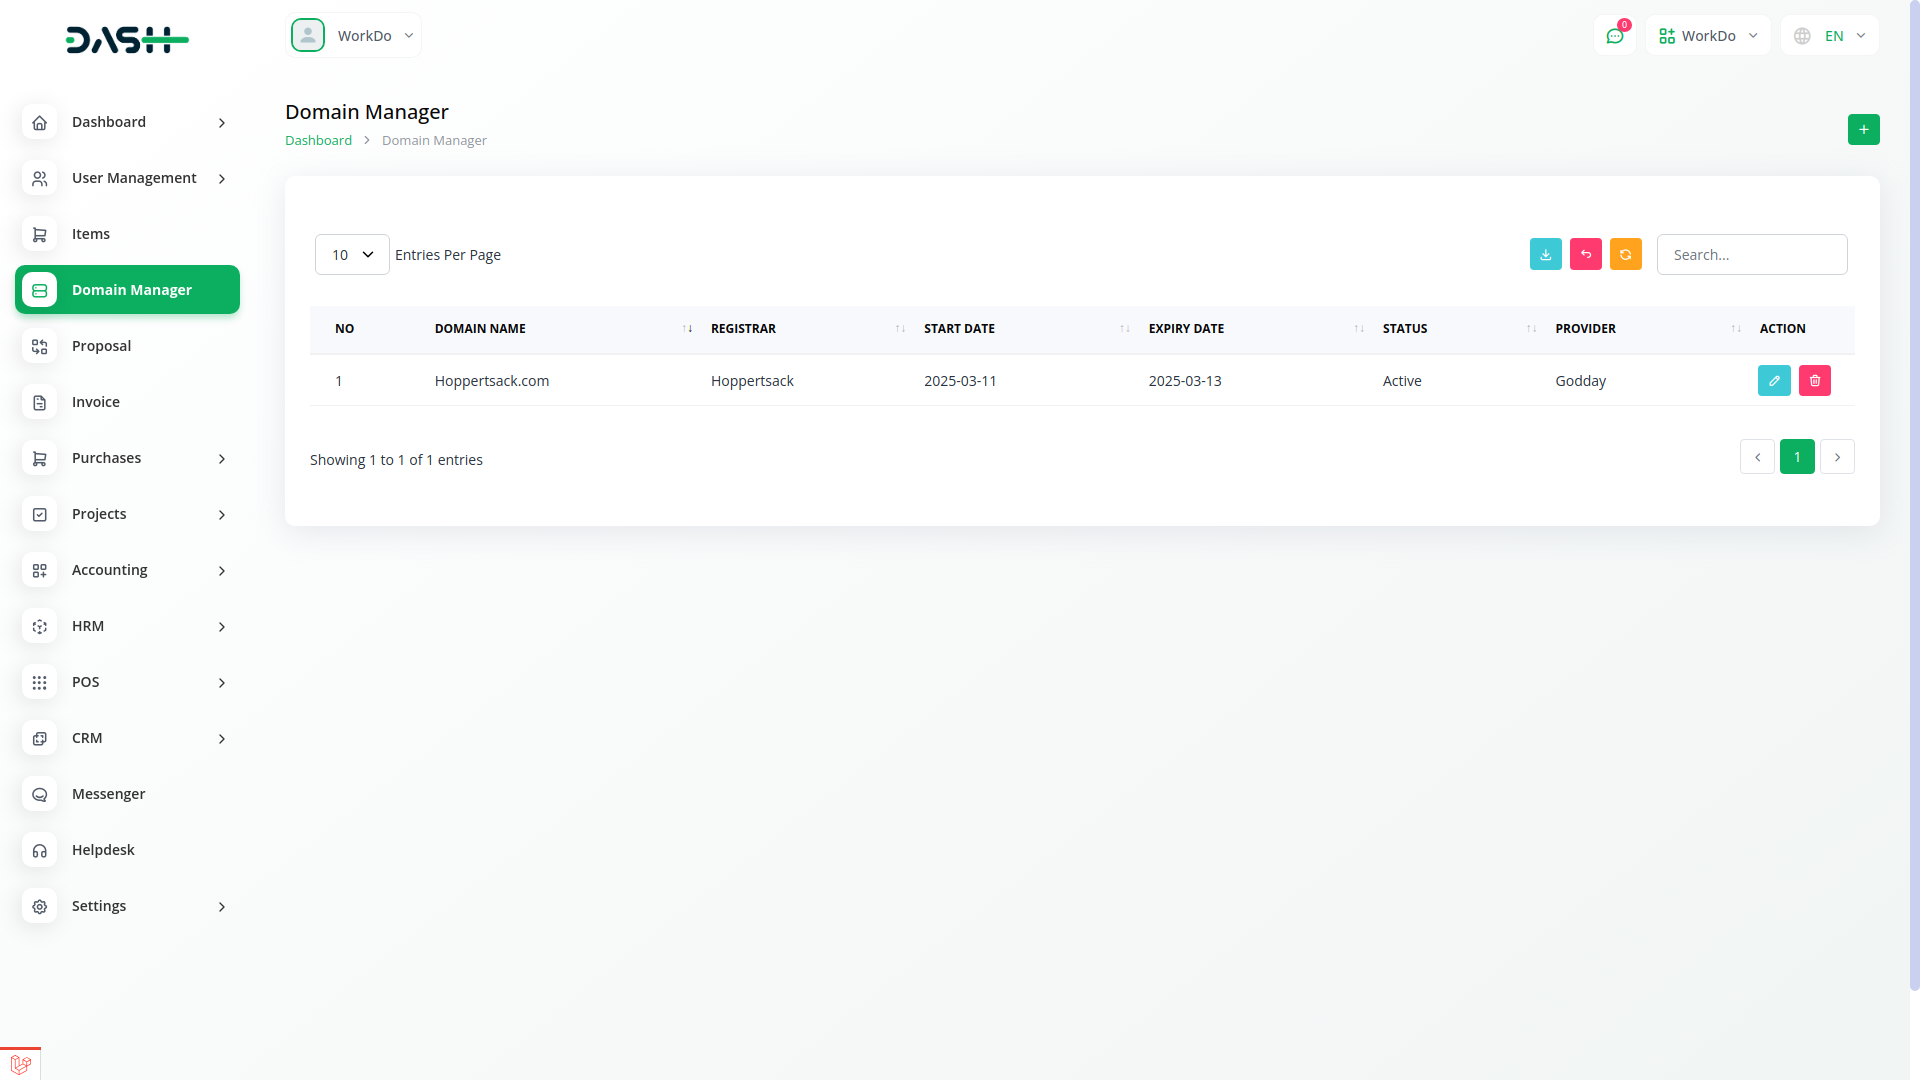Image resolution: width=1920 pixels, height=1080 pixels.
Task: Open Helpdesk from the sidebar
Action: click(103, 850)
